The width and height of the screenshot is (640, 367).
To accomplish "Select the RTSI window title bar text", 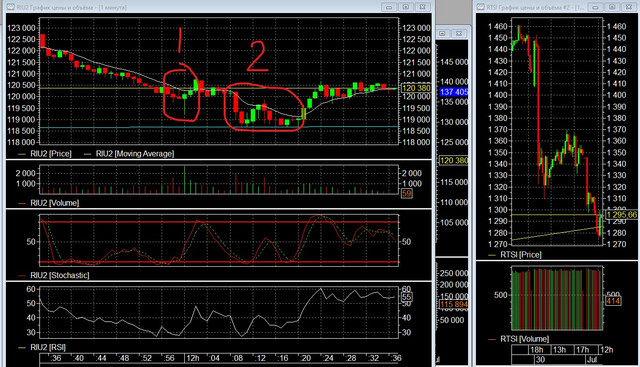I will point(535,7).
